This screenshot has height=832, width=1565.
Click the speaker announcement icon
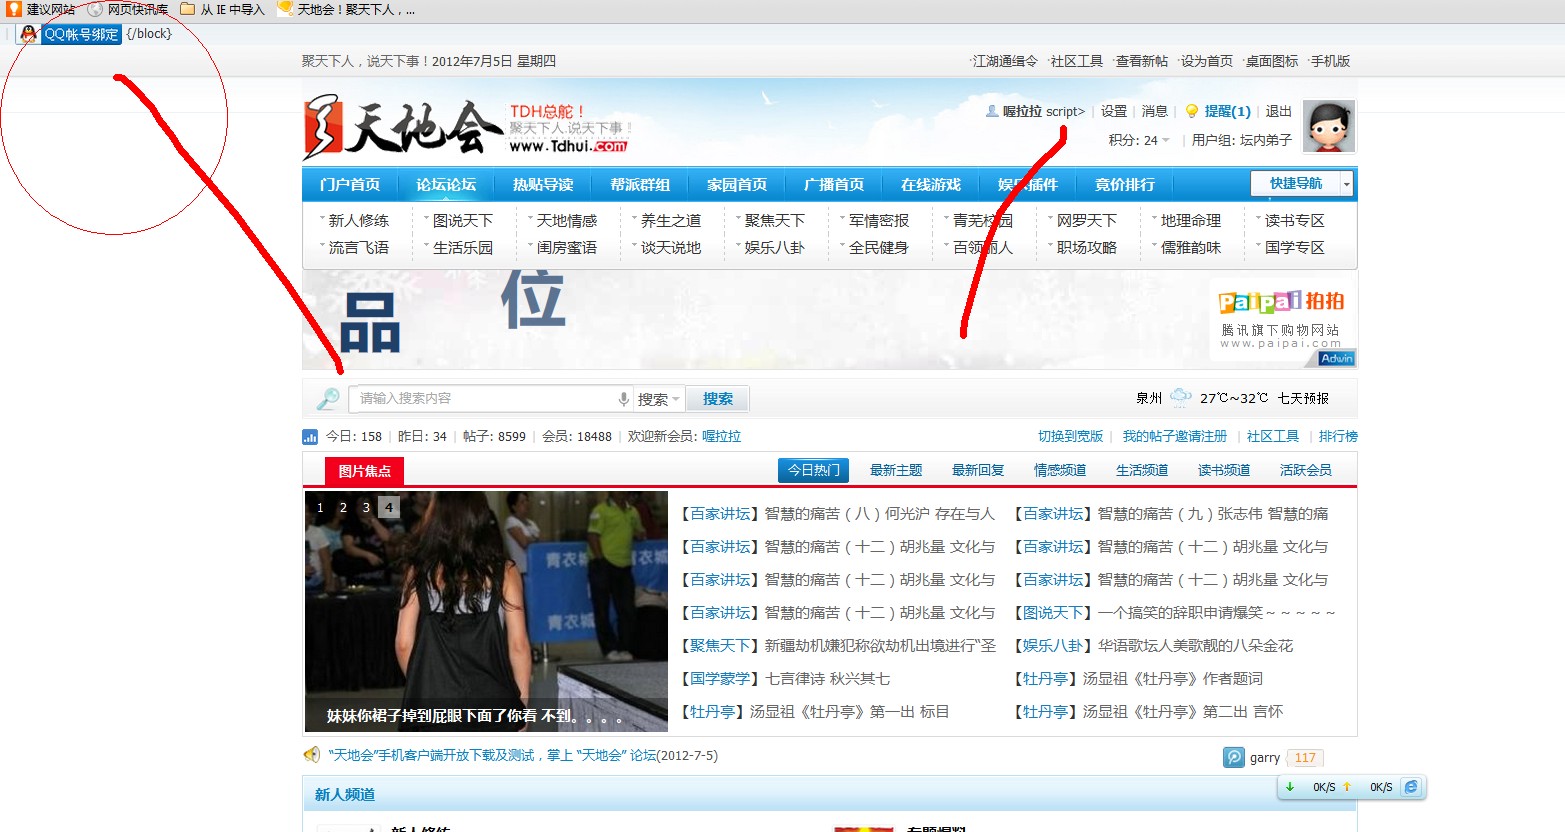pos(312,755)
